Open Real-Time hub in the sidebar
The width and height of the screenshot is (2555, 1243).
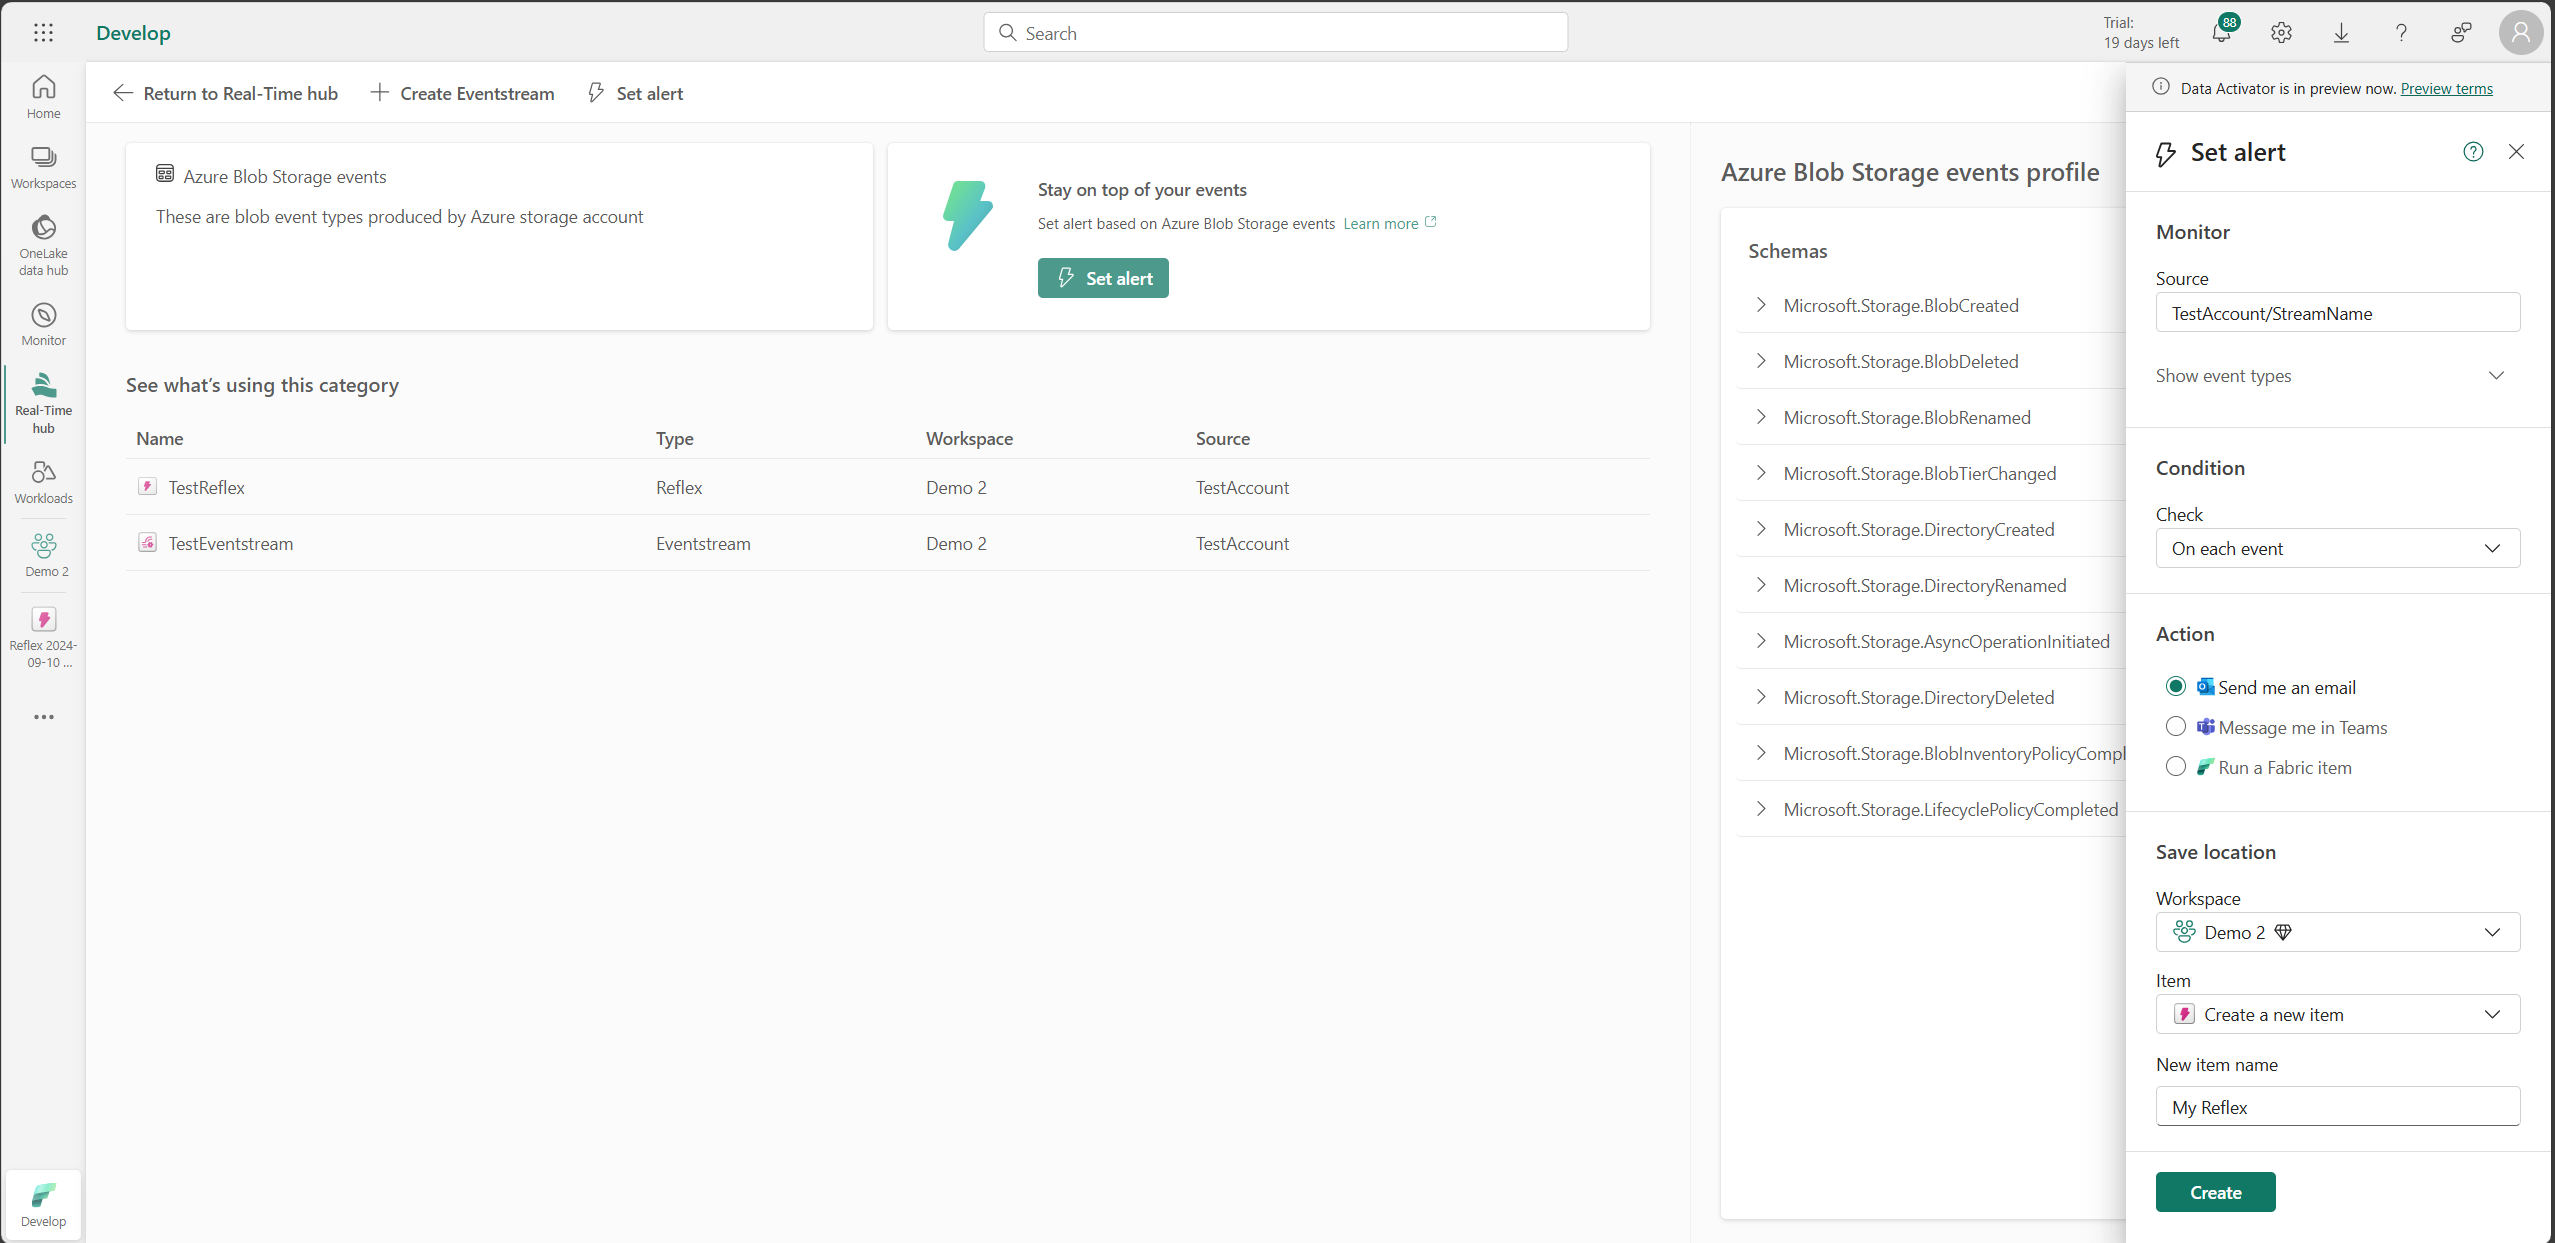coord(43,403)
